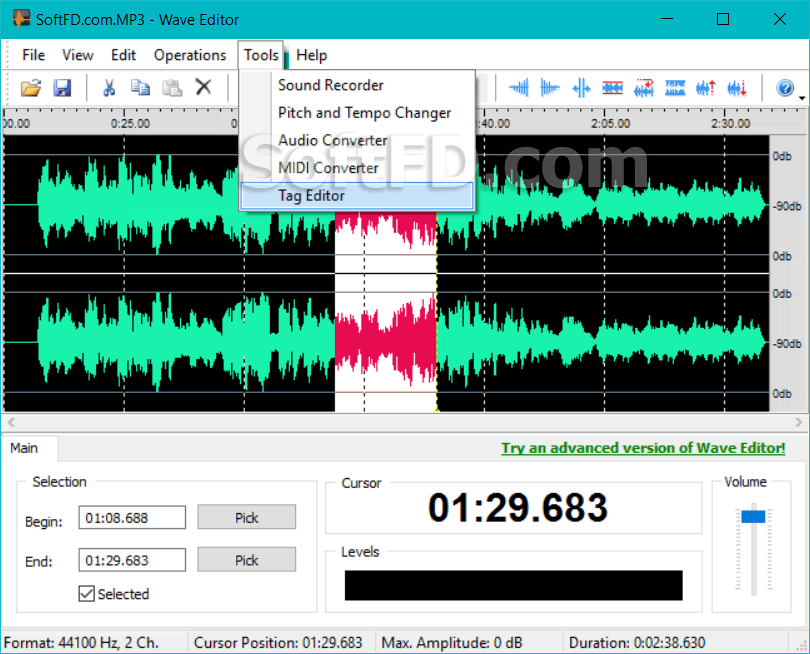Click "Format: 44100 Hz, 2 Ch." in status bar

pyautogui.click(x=81, y=643)
